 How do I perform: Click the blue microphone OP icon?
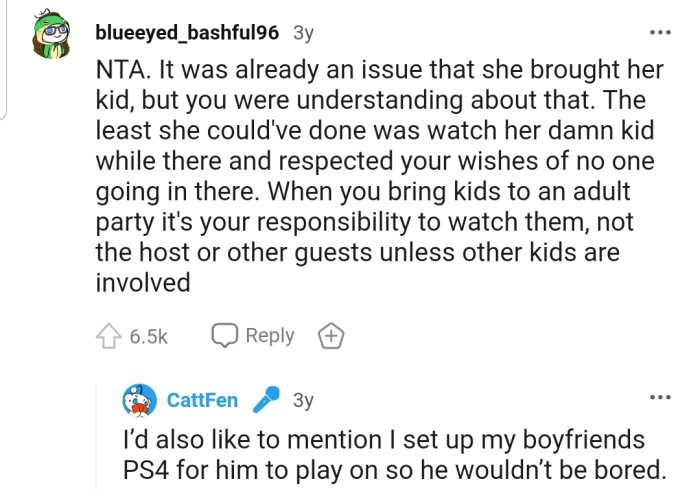point(265,401)
